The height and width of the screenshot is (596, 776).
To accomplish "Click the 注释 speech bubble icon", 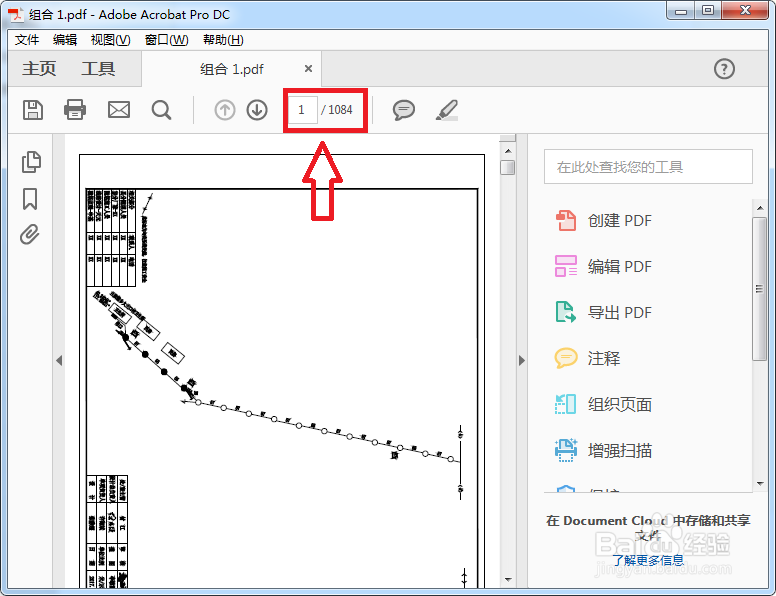I will (x=566, y=358).
